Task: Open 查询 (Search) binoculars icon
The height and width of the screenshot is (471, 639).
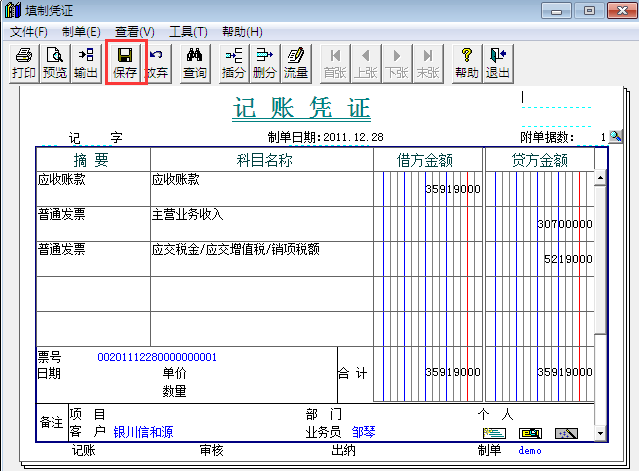Action: pyautogui.click(x=195, y=63)
